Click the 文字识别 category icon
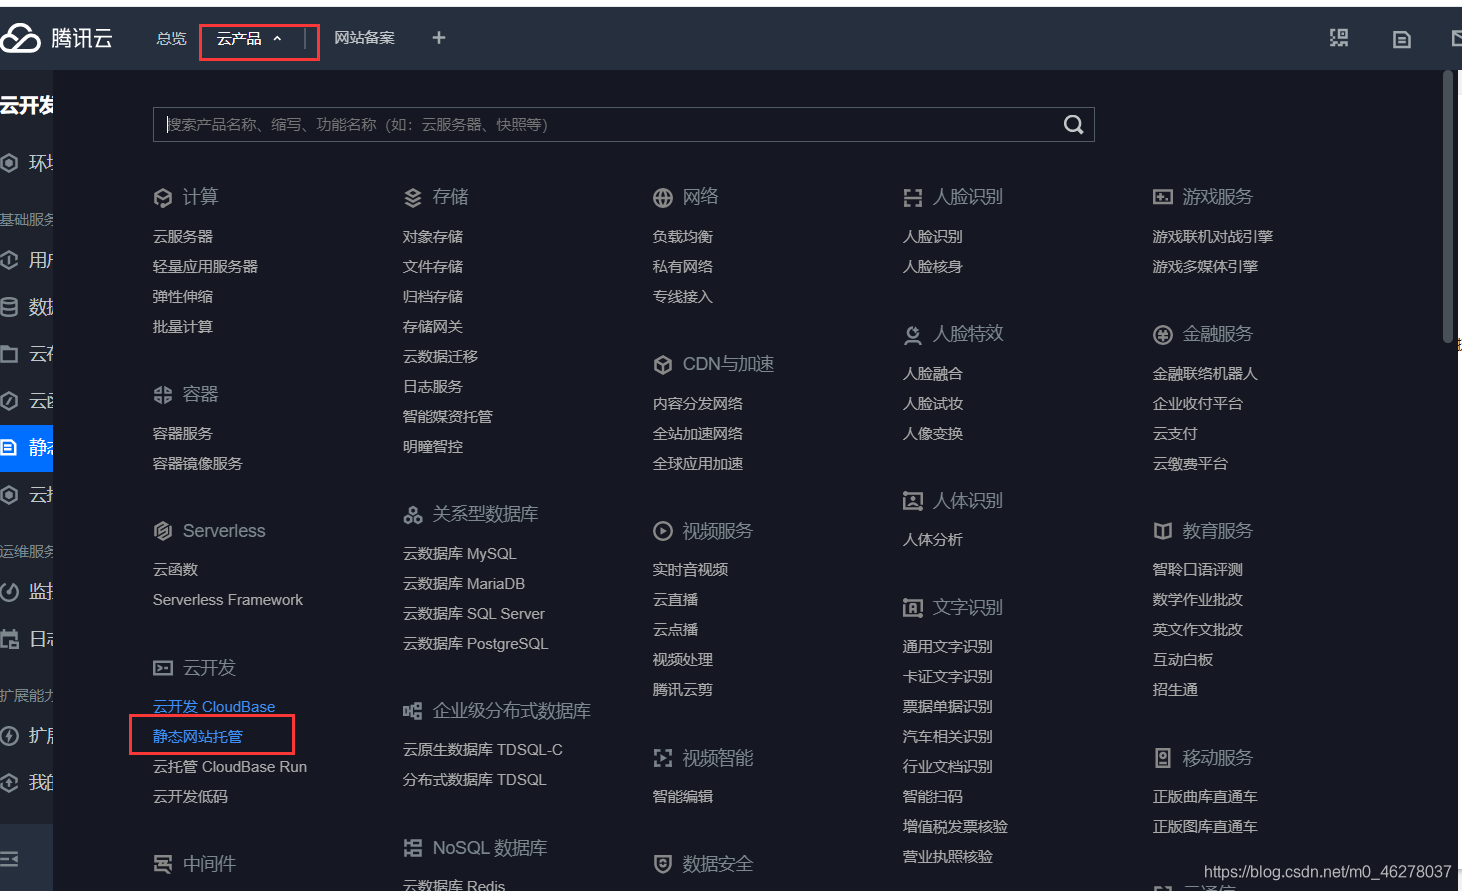This screenshot has height=891, width=1462. (912, 608)
